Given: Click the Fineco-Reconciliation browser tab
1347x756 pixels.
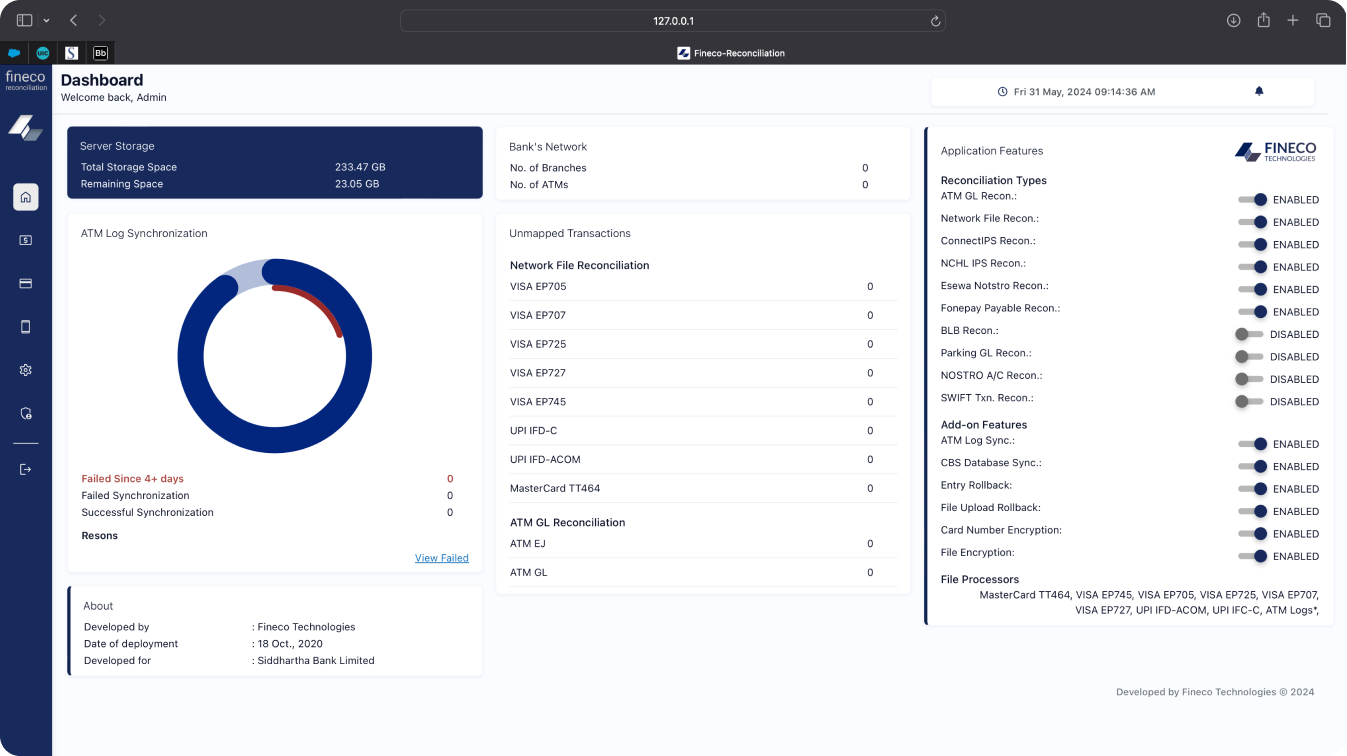Looking at the screenshot, I should 730,53.
